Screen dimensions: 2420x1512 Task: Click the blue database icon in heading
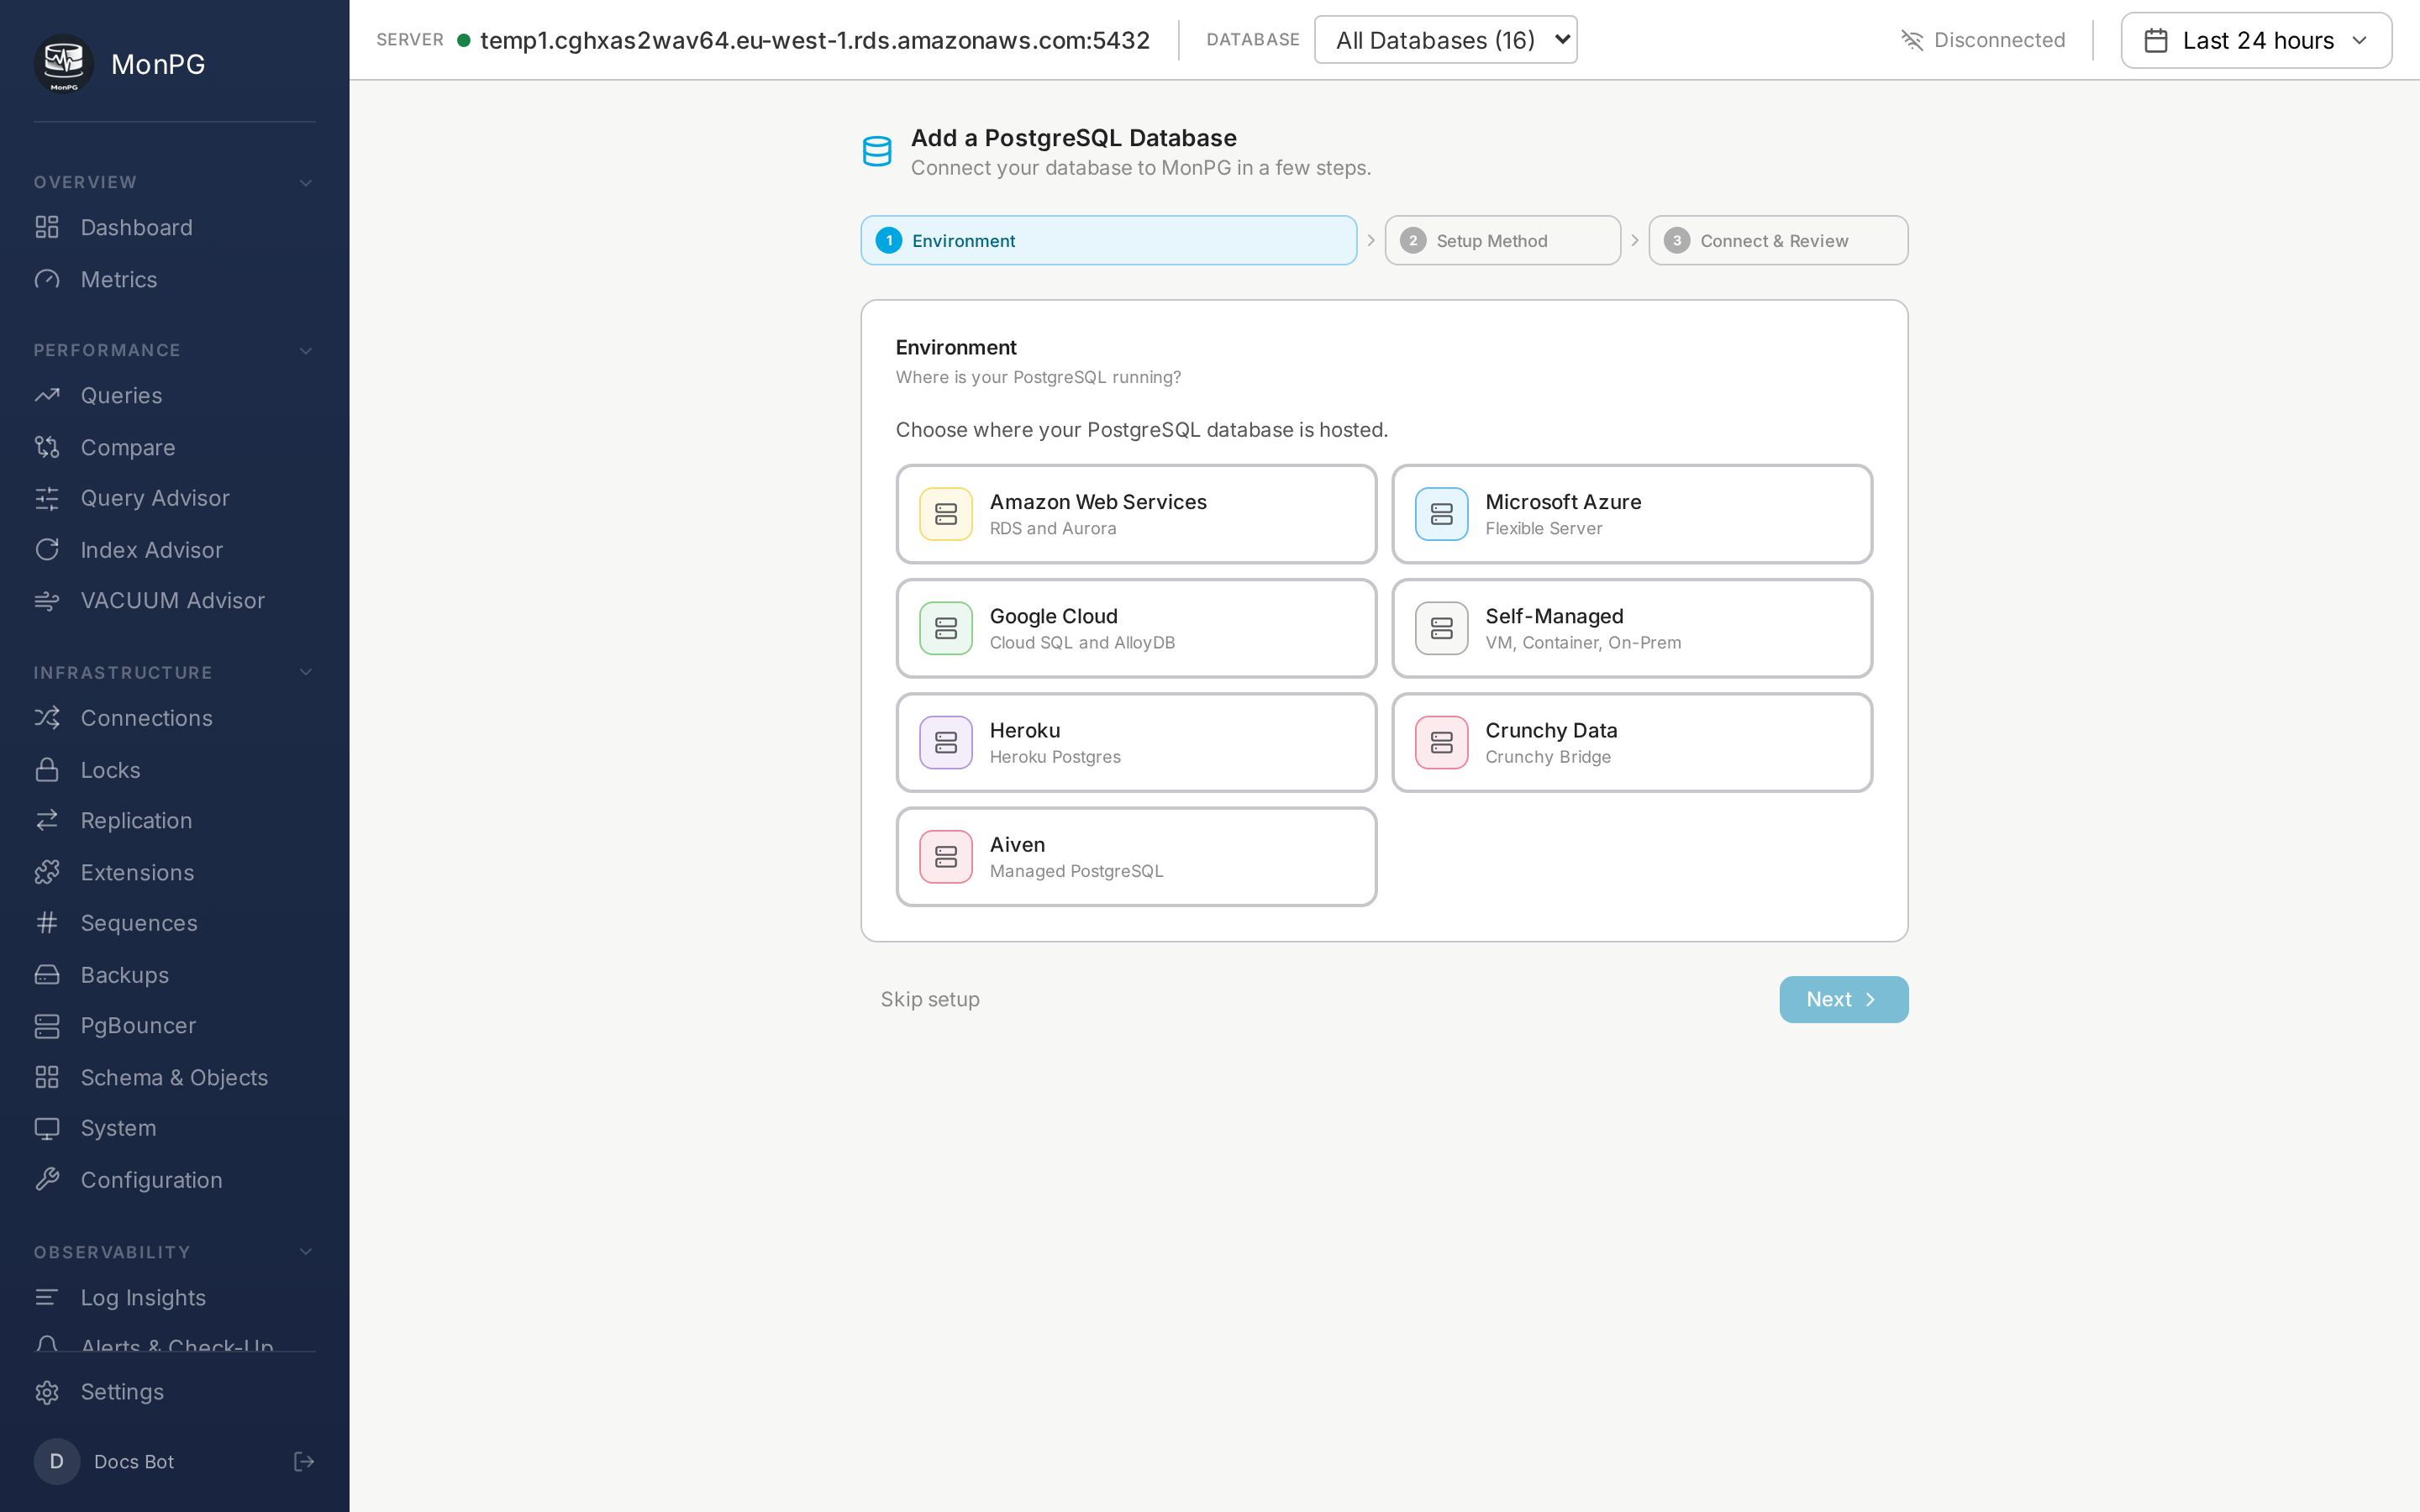[x=877, y=151]
